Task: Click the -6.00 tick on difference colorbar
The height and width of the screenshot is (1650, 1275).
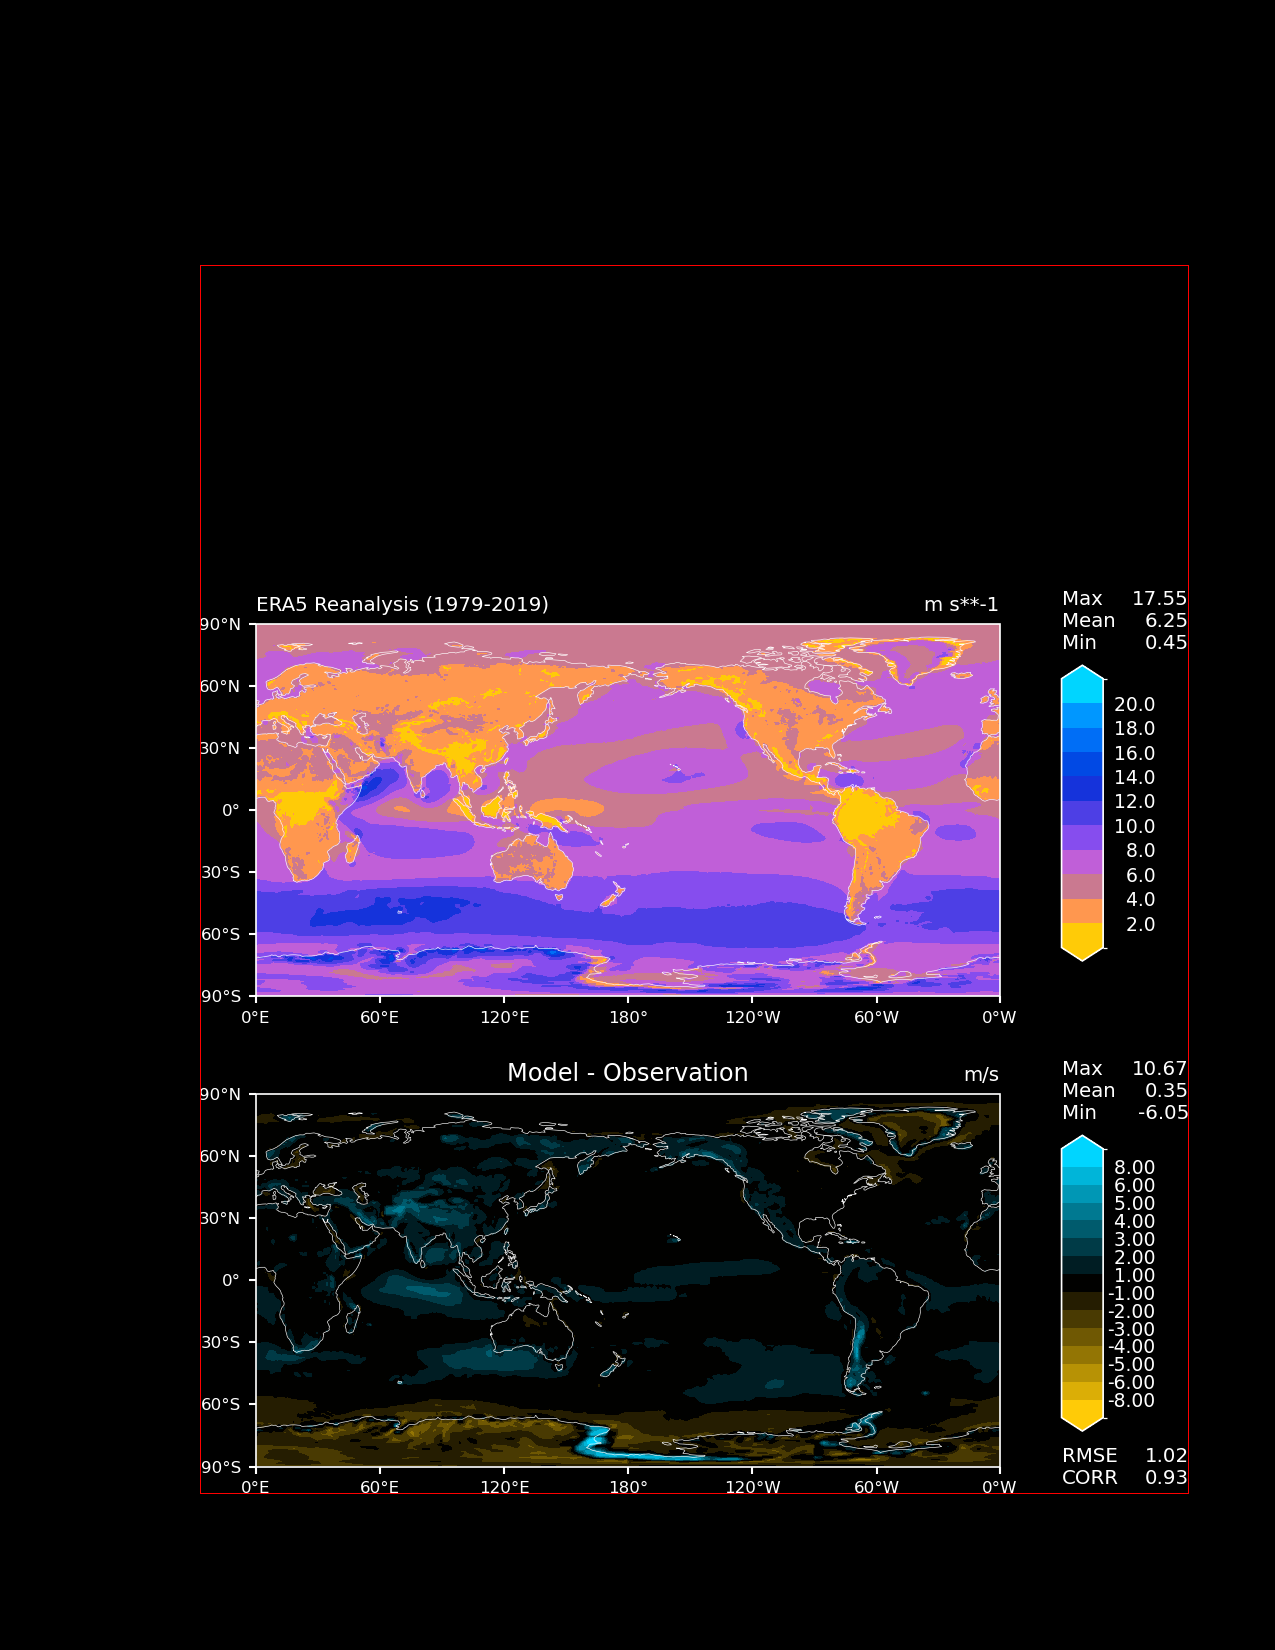Action: 1131,1383
